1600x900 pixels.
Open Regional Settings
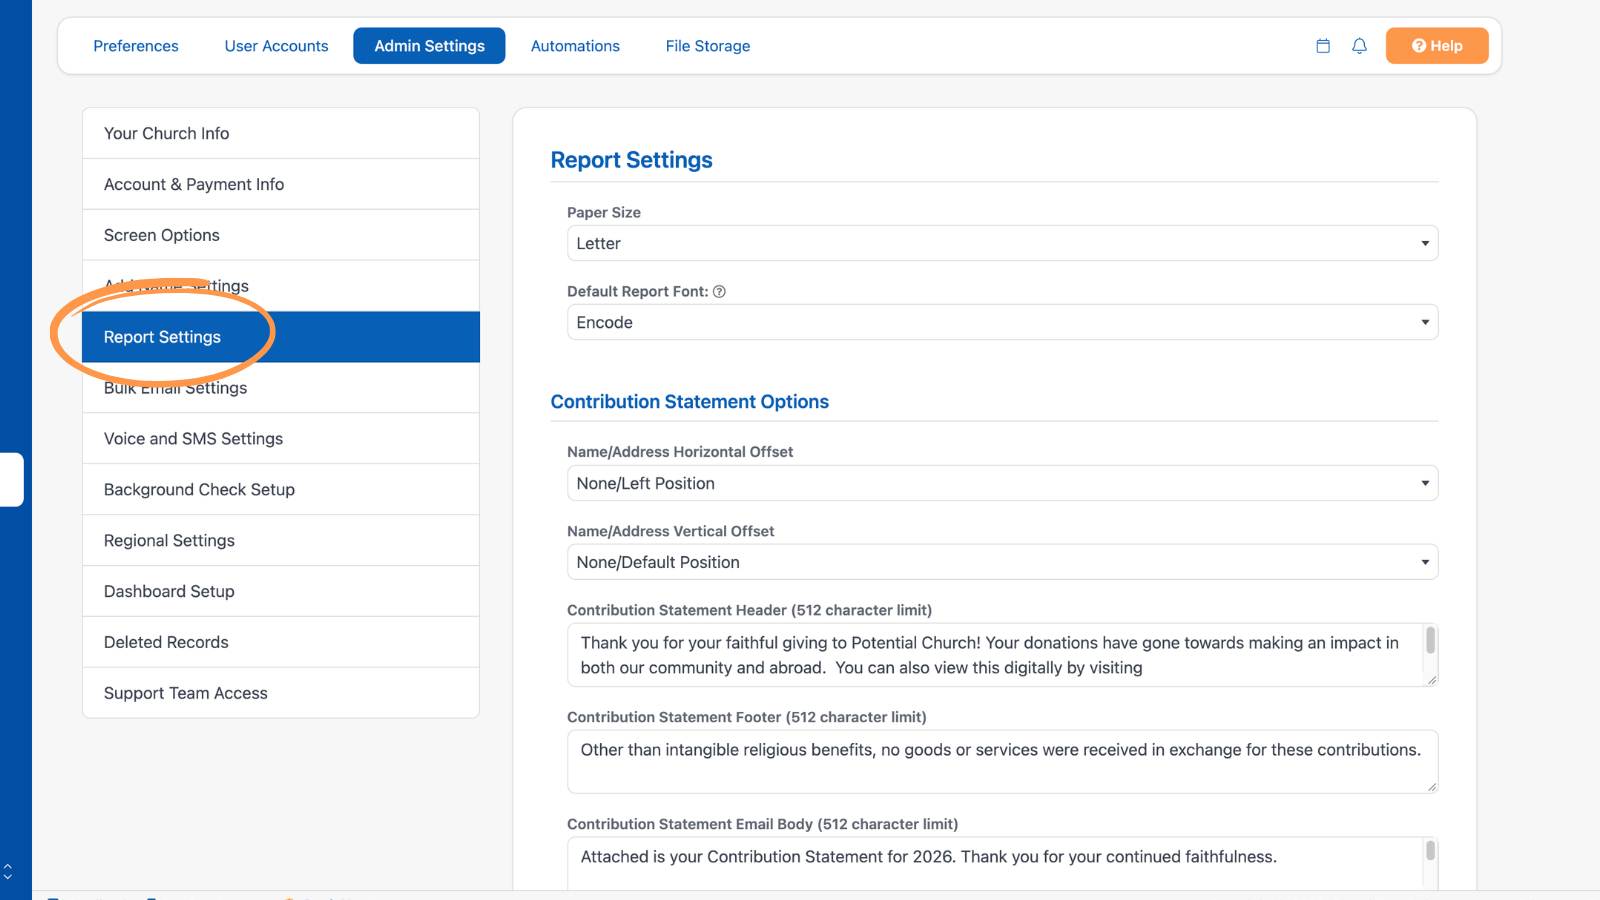pos(281,541)
